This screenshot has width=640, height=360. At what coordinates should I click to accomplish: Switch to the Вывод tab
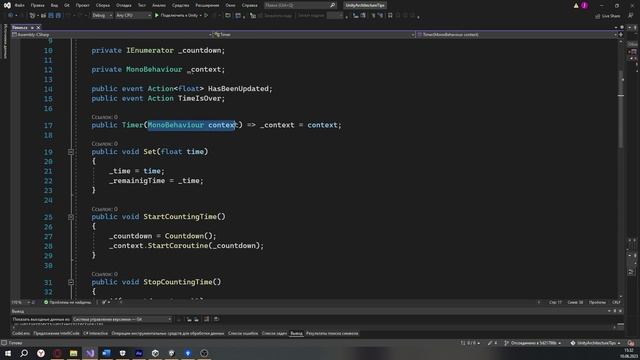296,333
